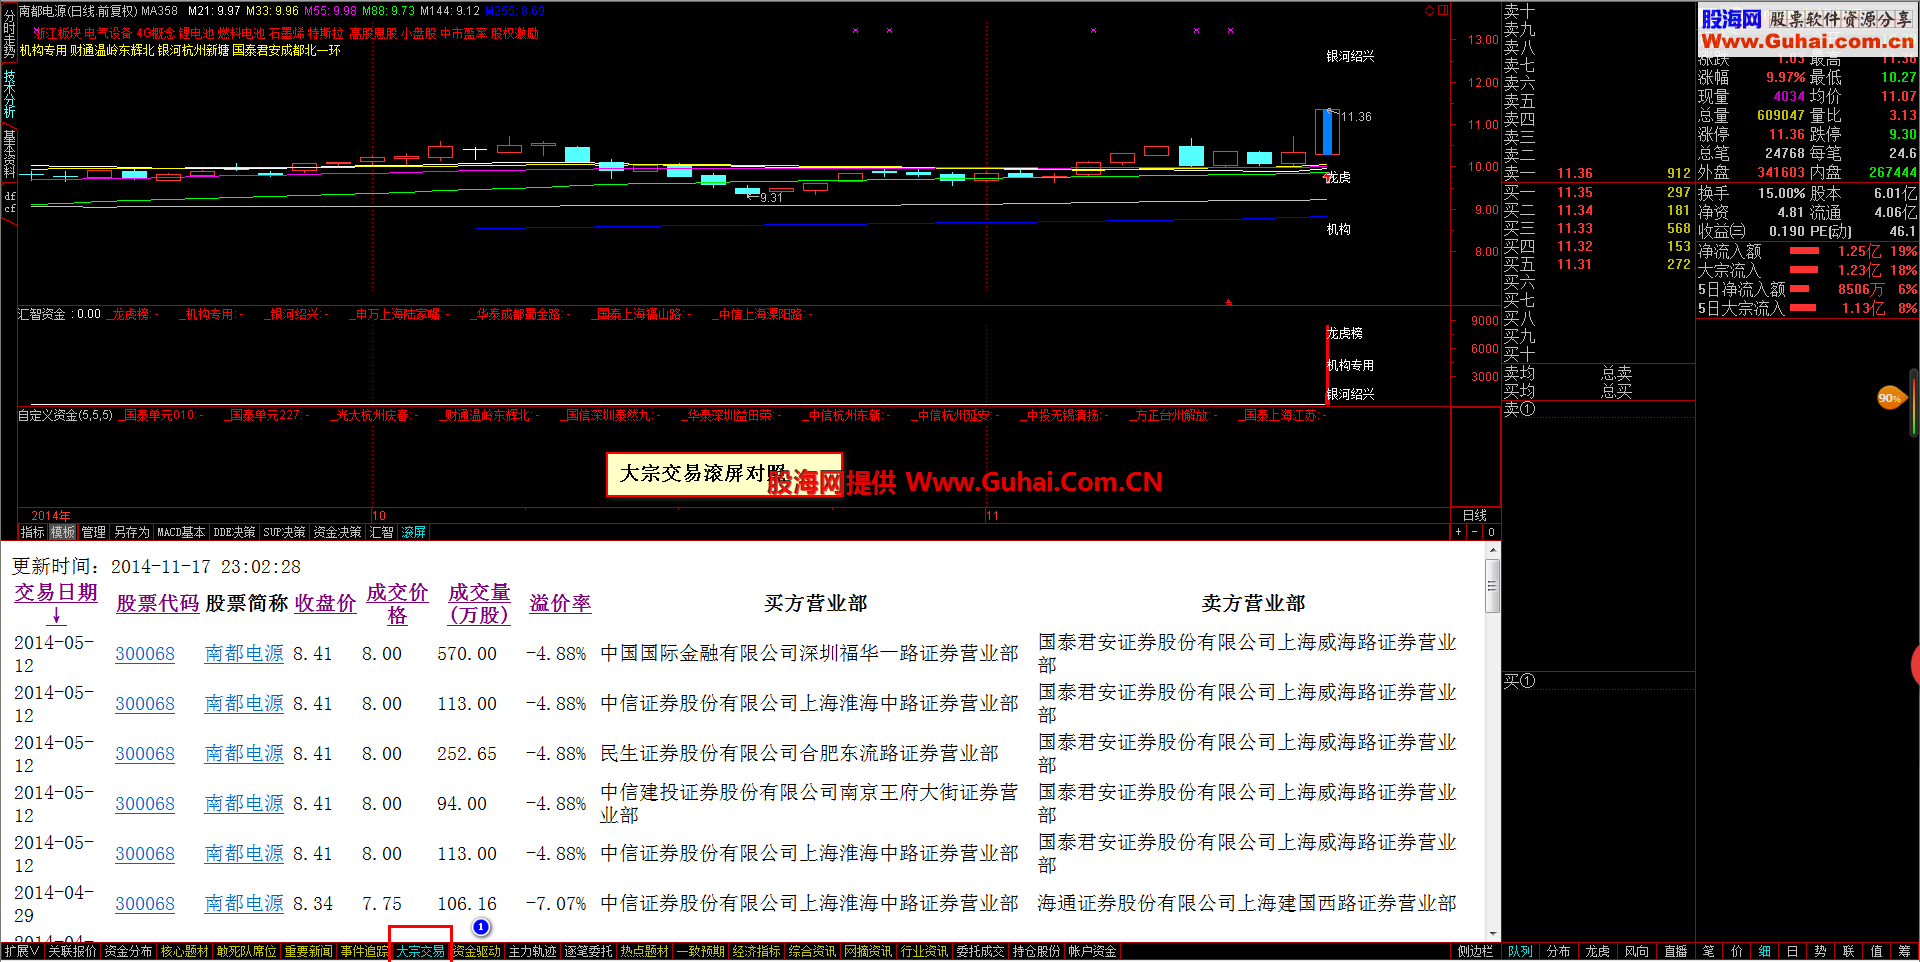Click the 另存为 save-as button
Screen dimensions: 1920x962
pos(131,532)
